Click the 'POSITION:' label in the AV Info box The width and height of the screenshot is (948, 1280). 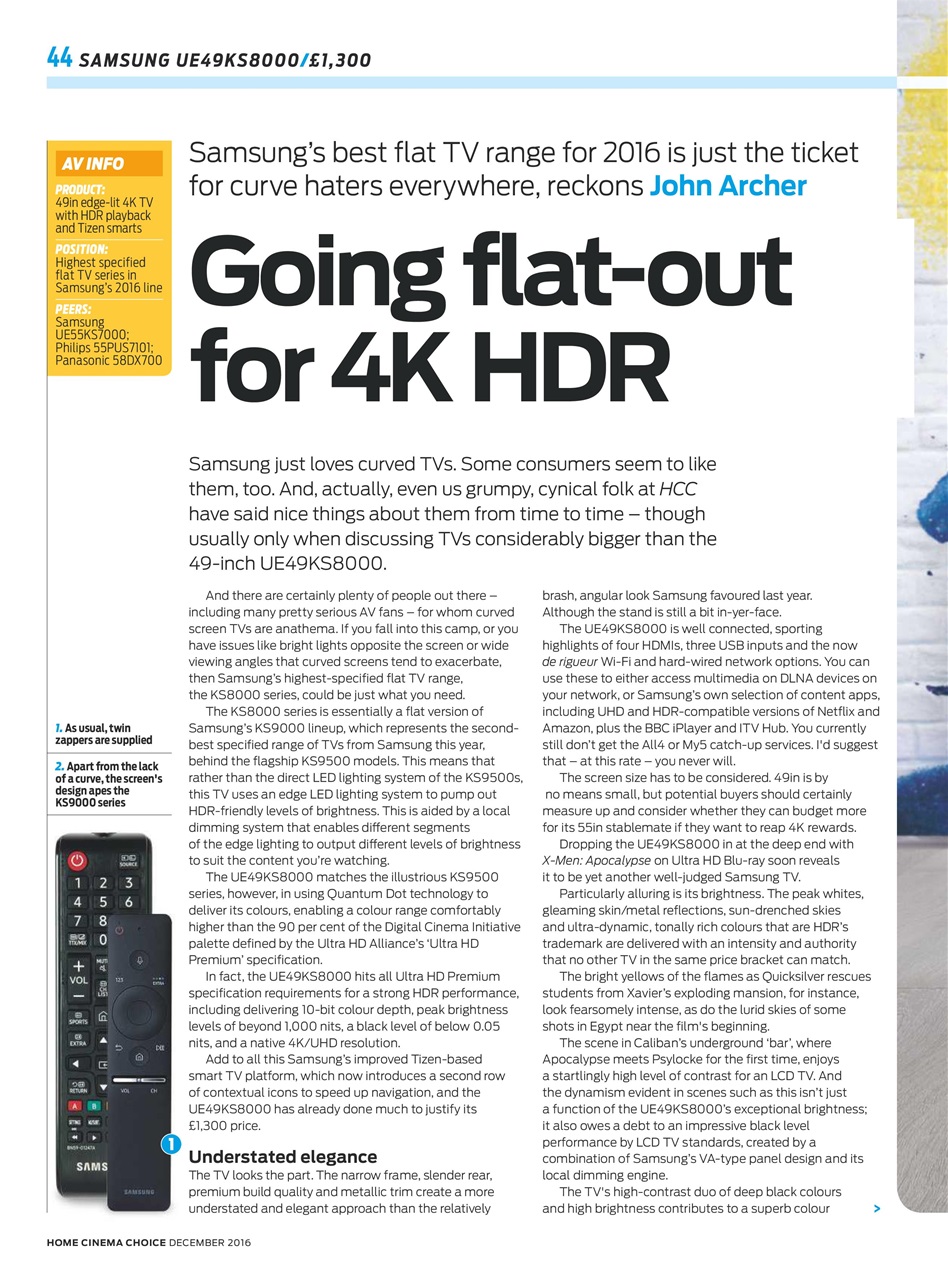click(x=82, y=249)
